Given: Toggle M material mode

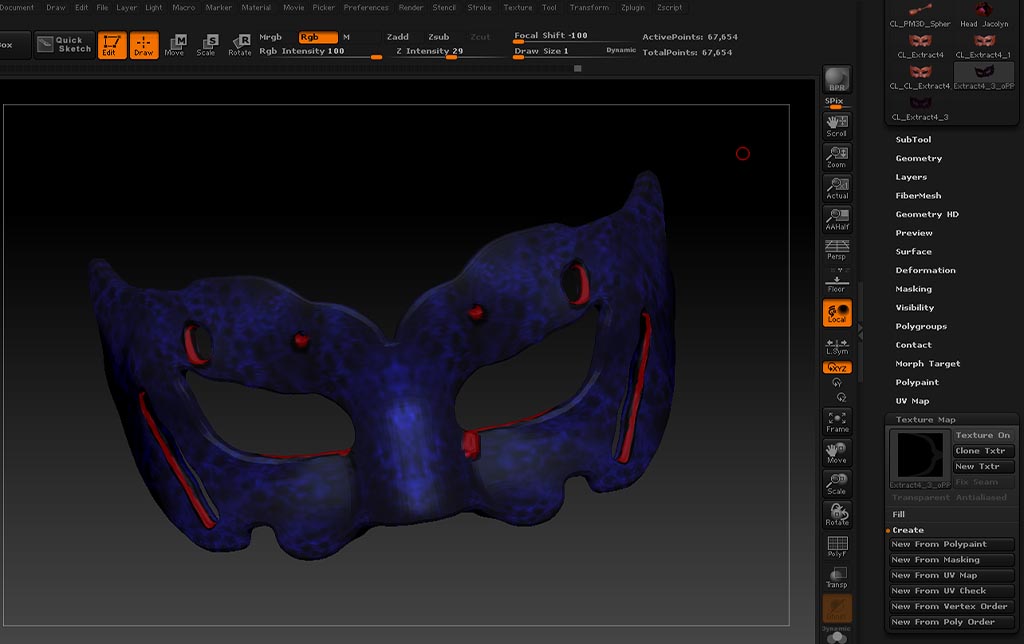Looking at the screenshot, I should [347, 37].
